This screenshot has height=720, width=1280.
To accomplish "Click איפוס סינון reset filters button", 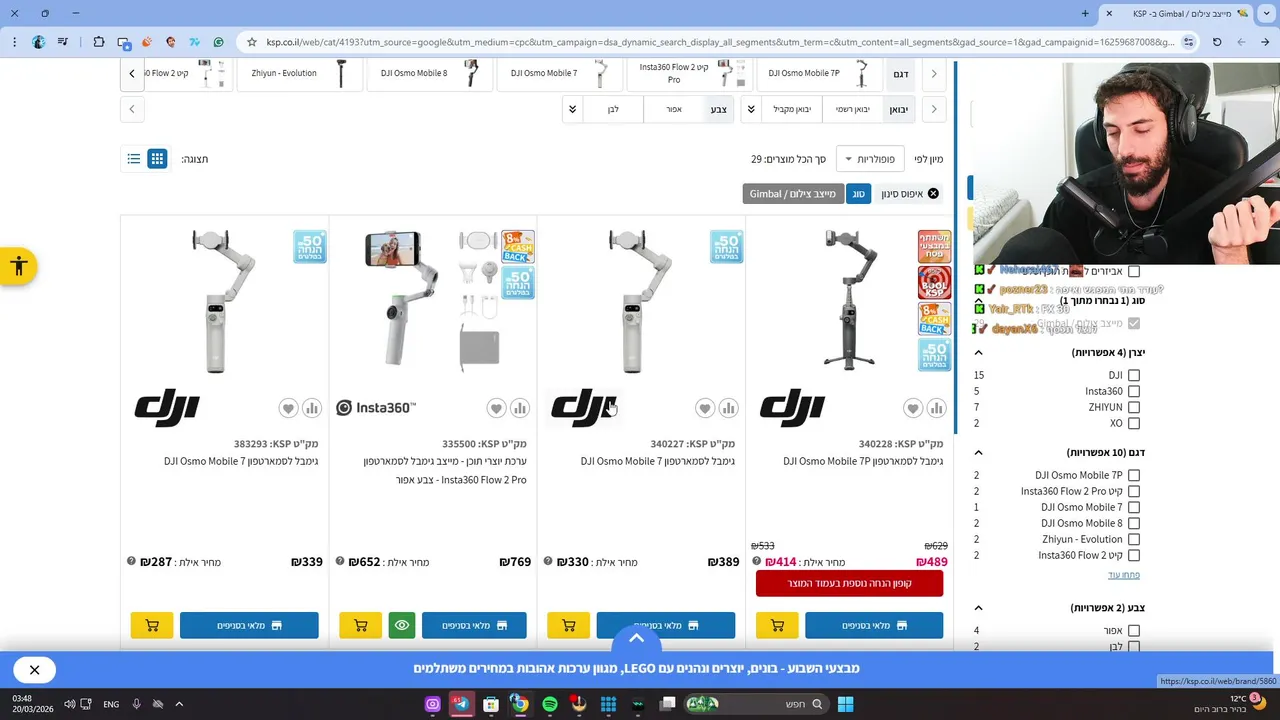I will click(910, 193).
